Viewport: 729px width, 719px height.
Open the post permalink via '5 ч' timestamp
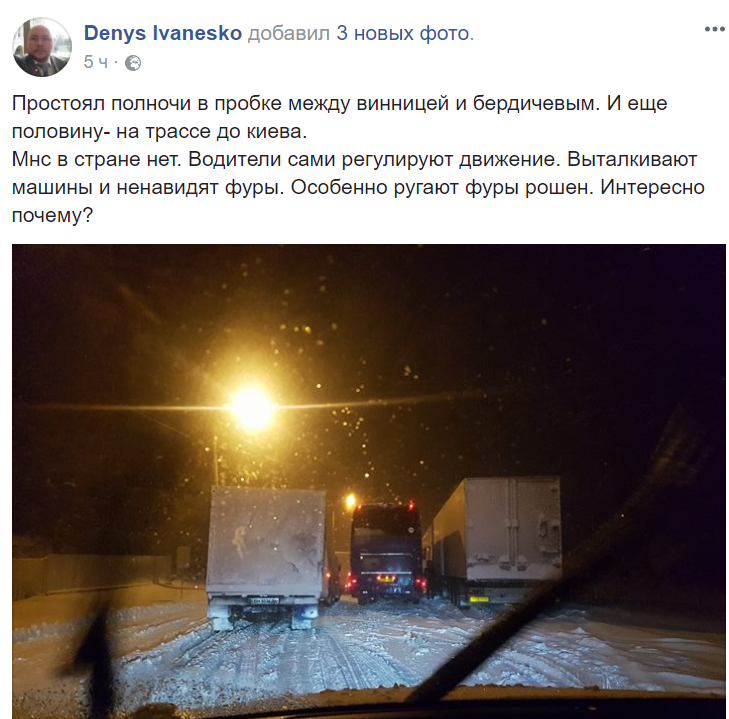coord(96,62)
